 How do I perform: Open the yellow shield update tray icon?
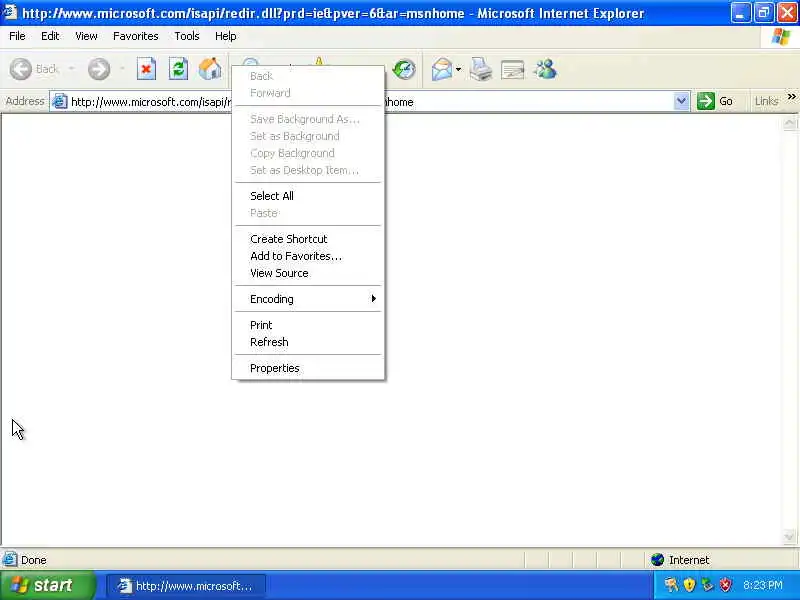click(689, 585)
